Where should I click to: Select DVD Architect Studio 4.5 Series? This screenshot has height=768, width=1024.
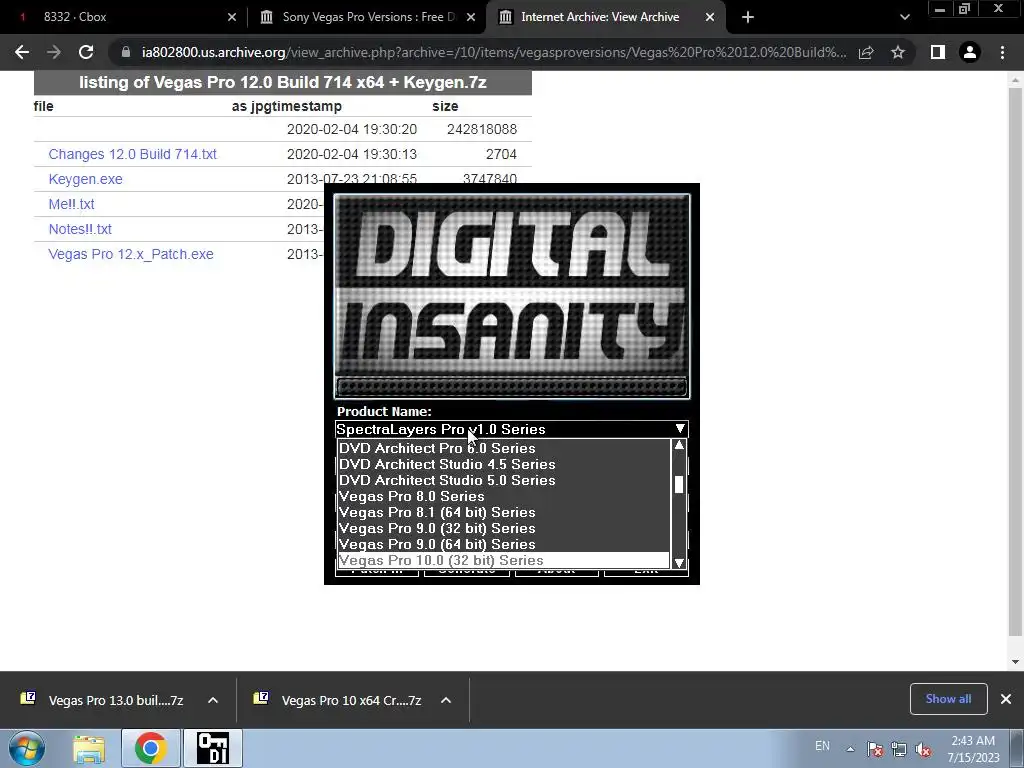coord(504,464)
